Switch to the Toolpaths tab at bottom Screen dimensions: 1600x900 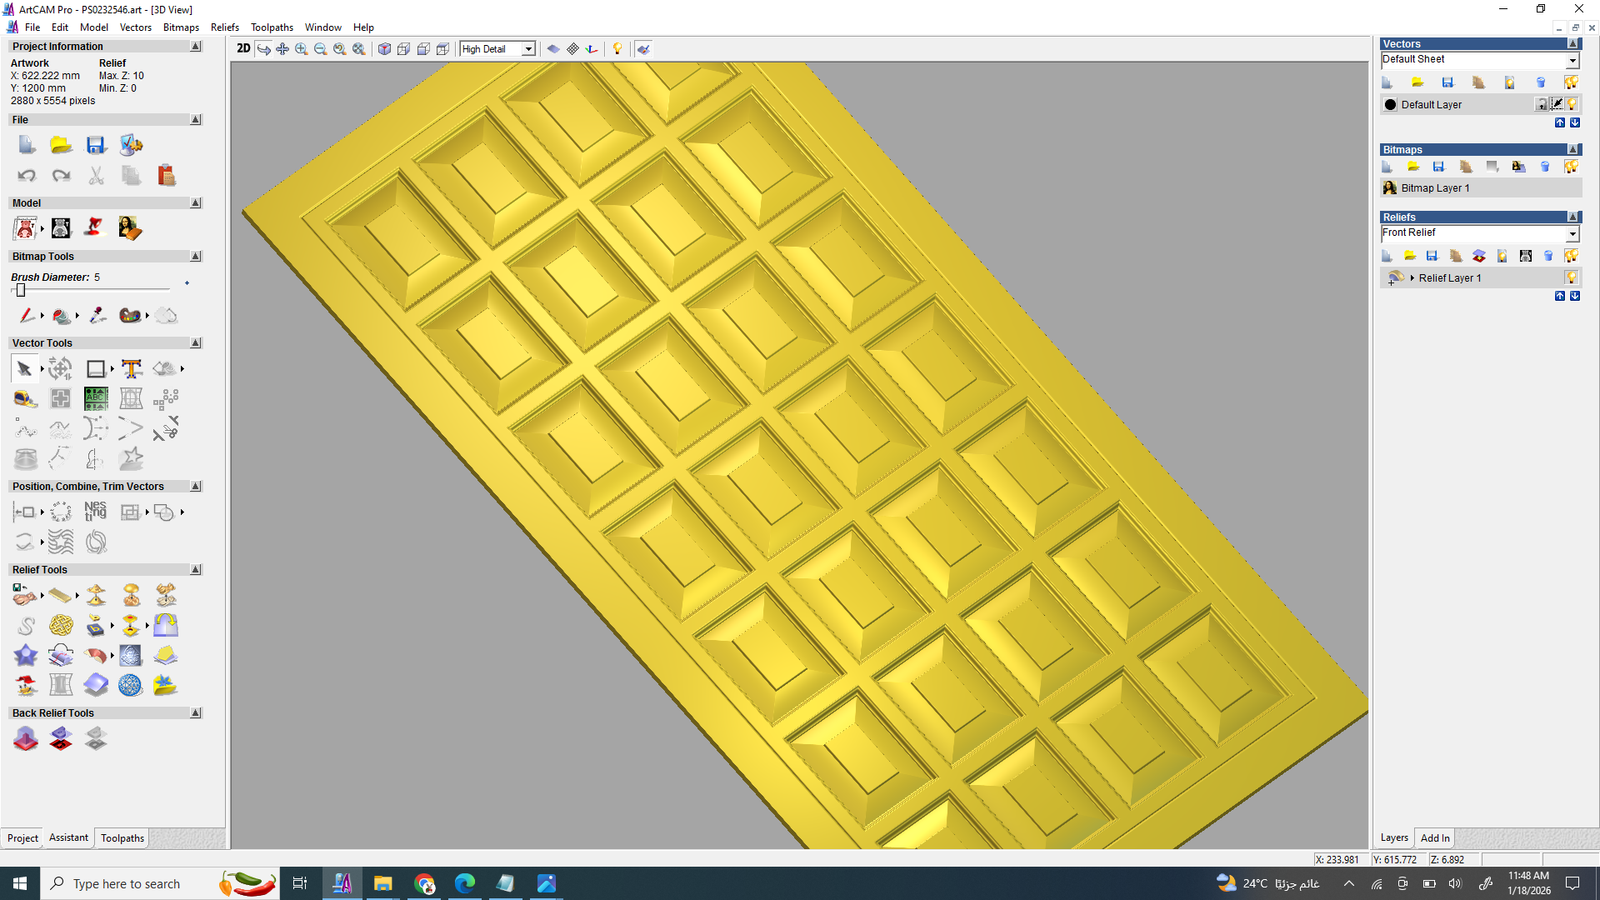pos(122,838)
